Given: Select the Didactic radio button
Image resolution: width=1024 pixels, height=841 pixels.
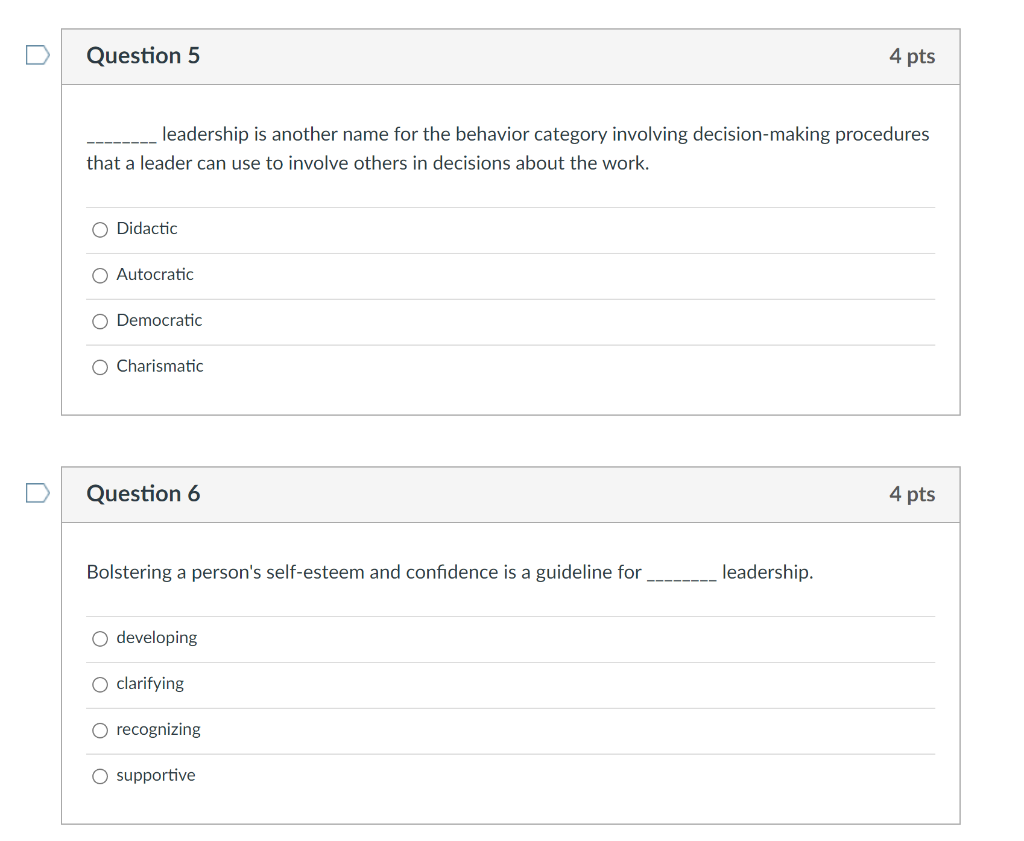Looking at the screenshot, I should (100, 229).
